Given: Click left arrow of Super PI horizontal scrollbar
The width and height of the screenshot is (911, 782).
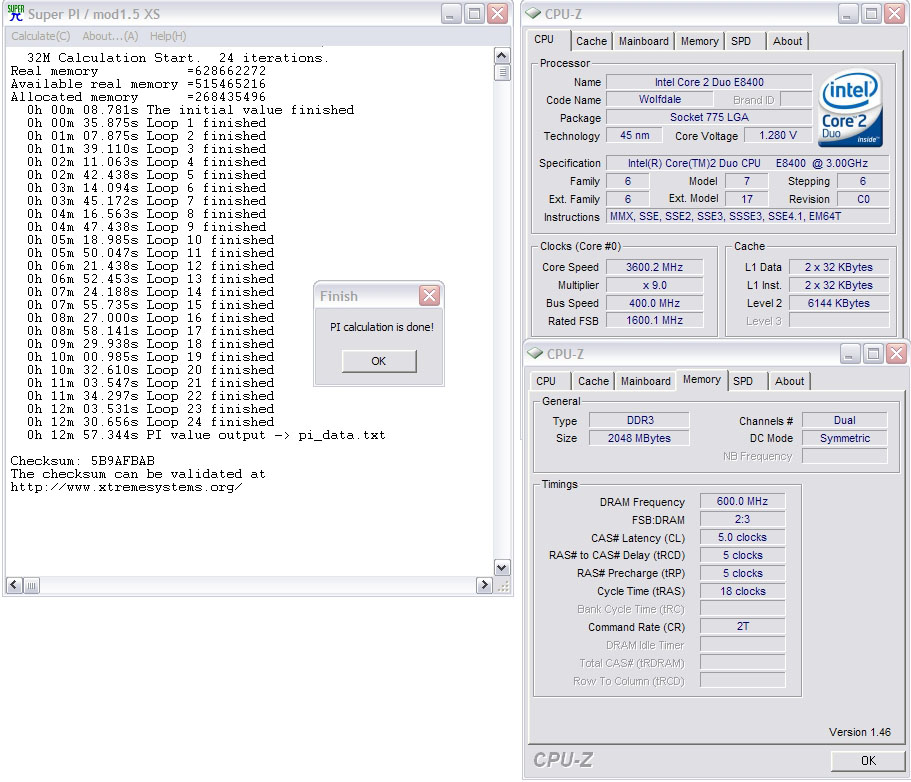Looking at the screenshot, I should coord(15,585).
